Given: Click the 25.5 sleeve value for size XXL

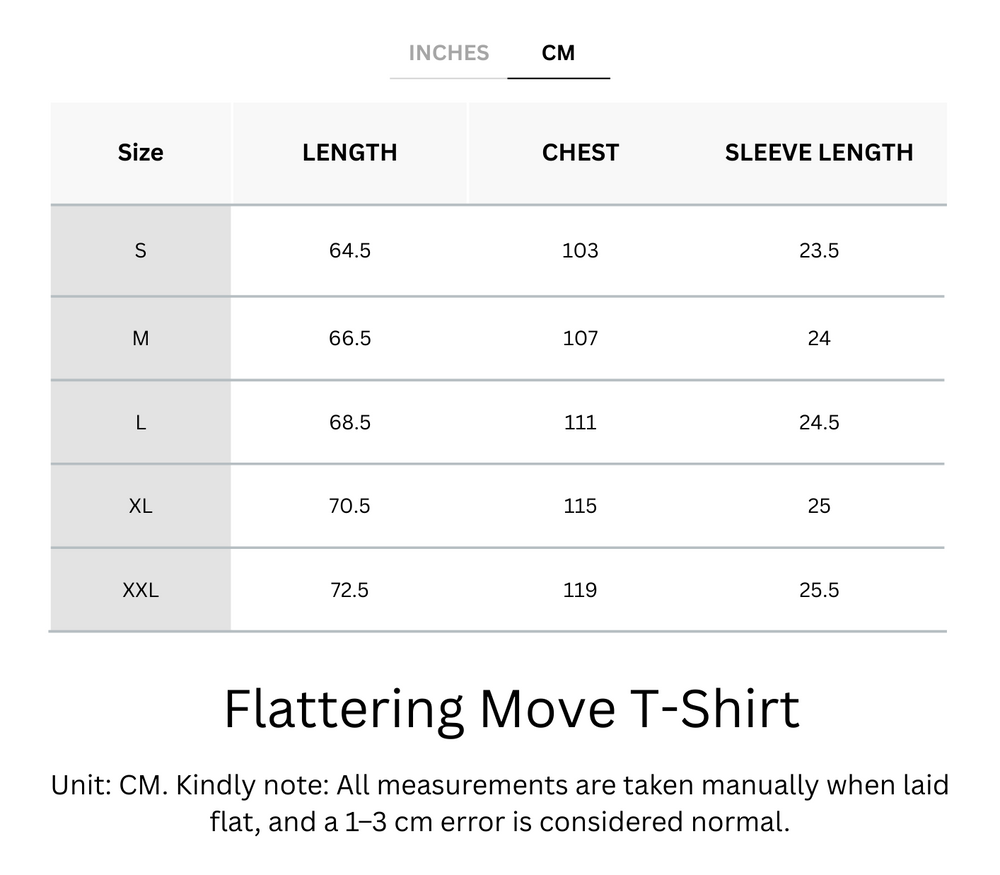Looking at the screenshot, I should pos(819,590).
